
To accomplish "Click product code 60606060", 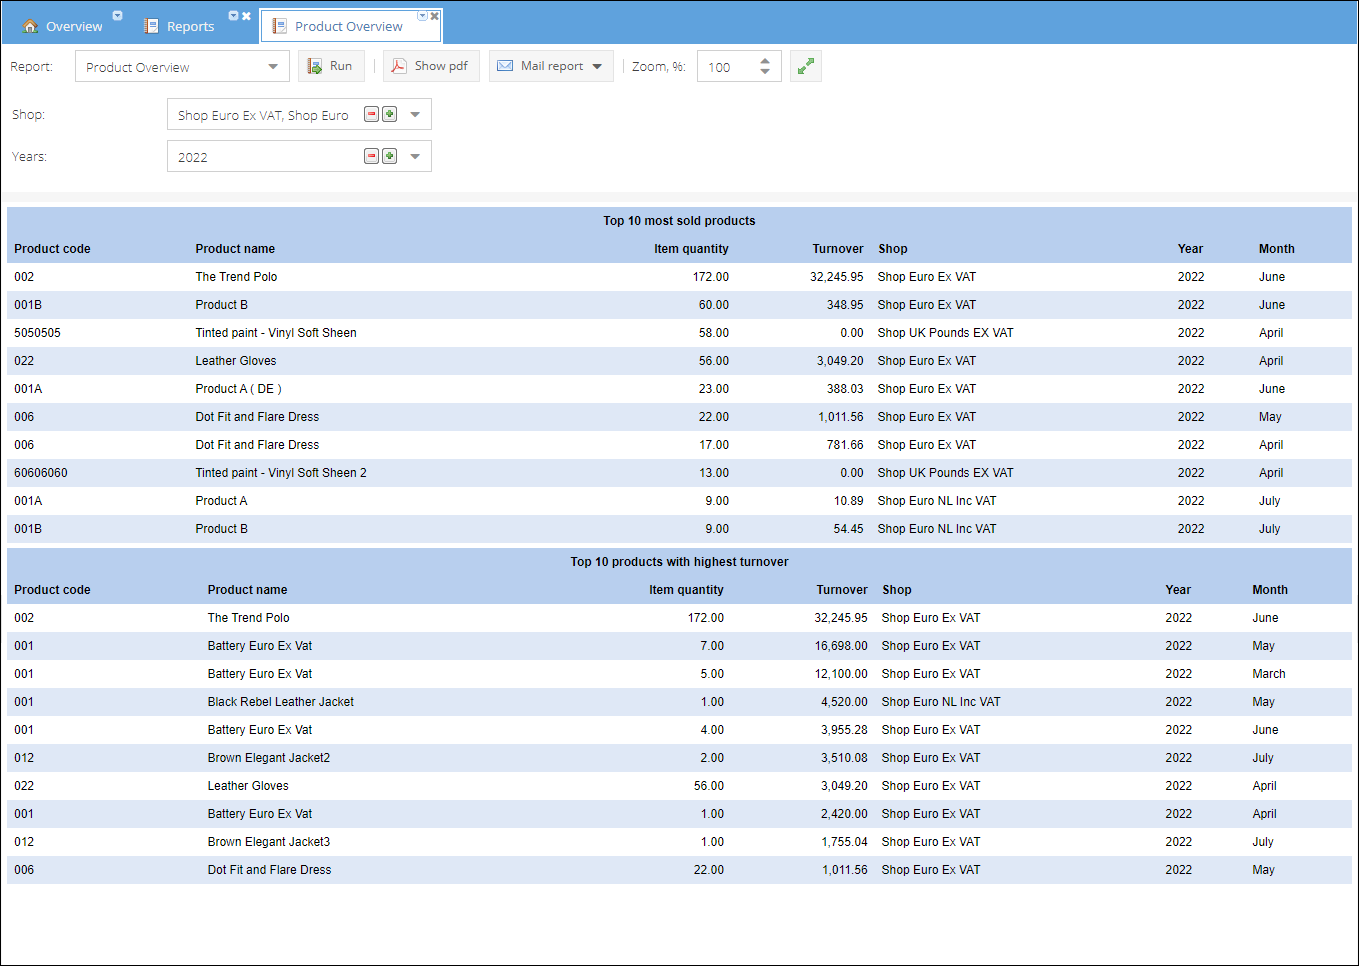I will click(x=41, y=473).
